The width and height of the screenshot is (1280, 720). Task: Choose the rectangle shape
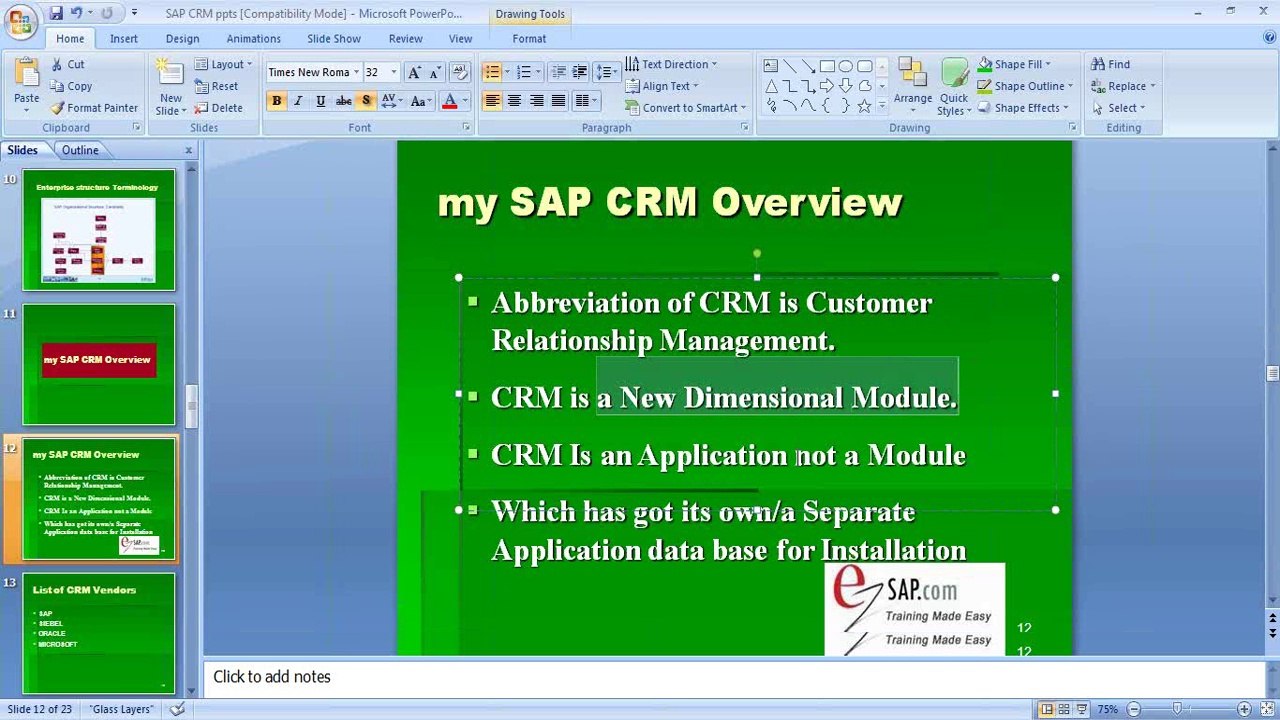827,66
